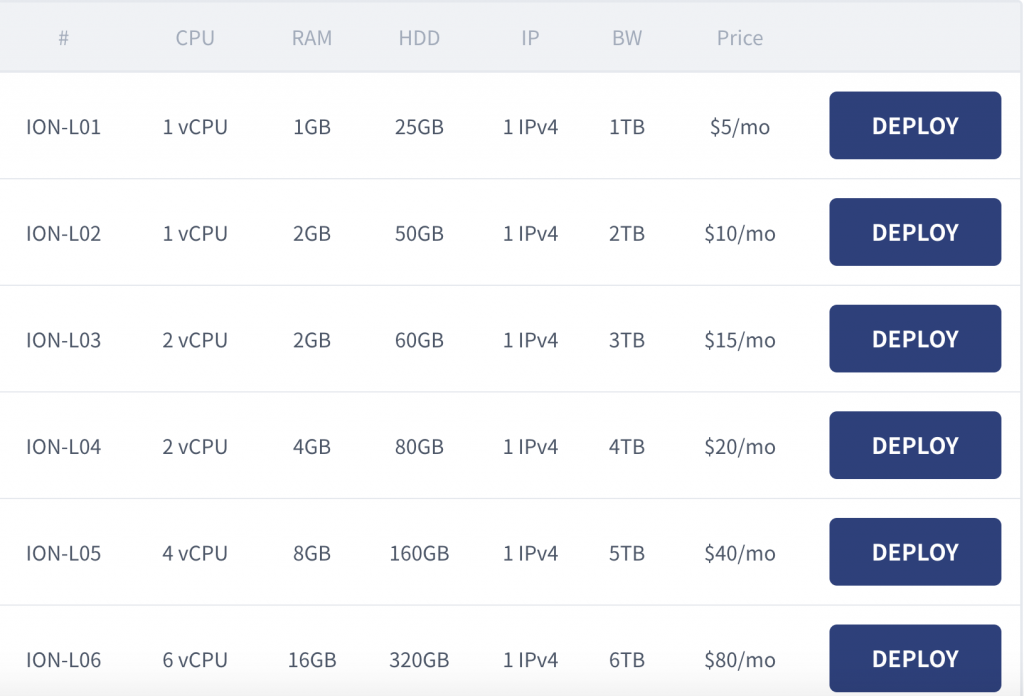Click the 4 vCPU cell

click(x=195, y=553)
